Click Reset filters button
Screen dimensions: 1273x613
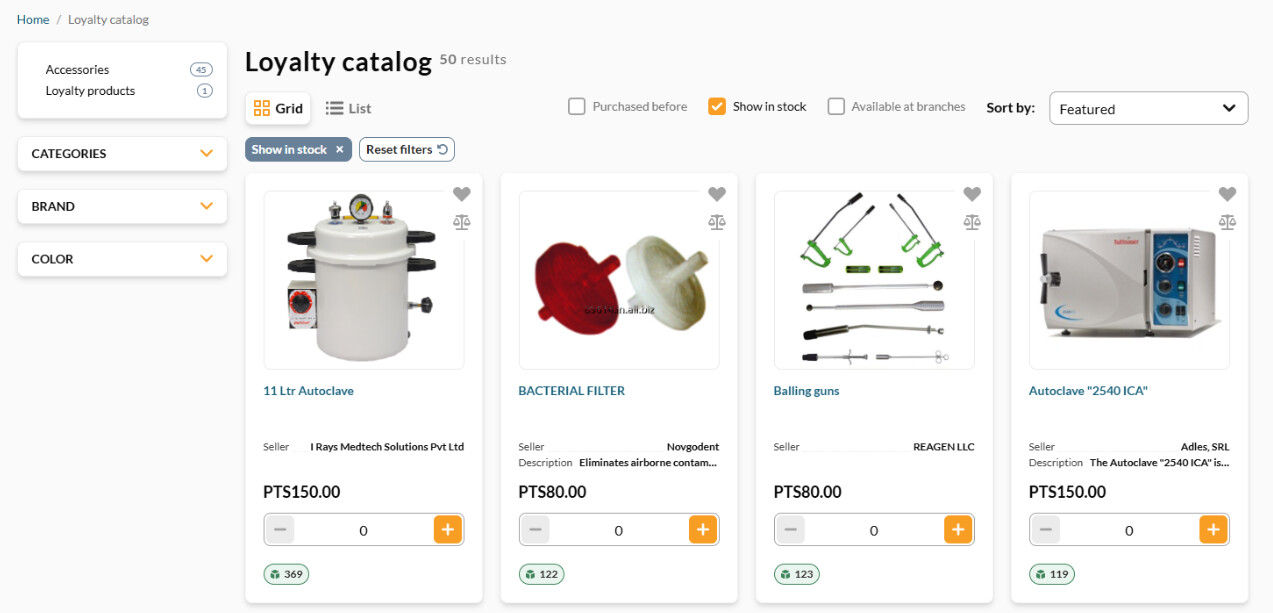point(407,149)
